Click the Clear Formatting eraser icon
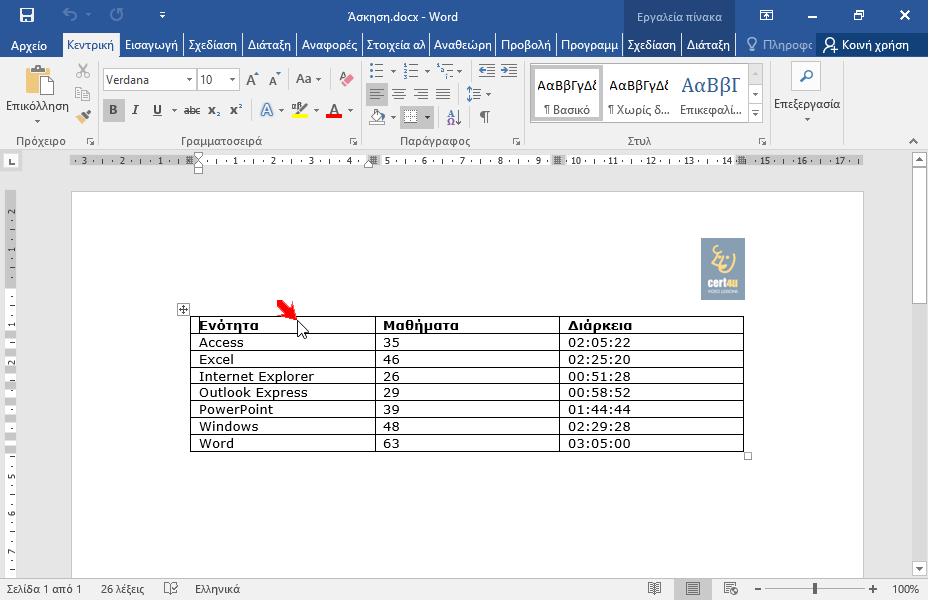 tap(346, 79)
